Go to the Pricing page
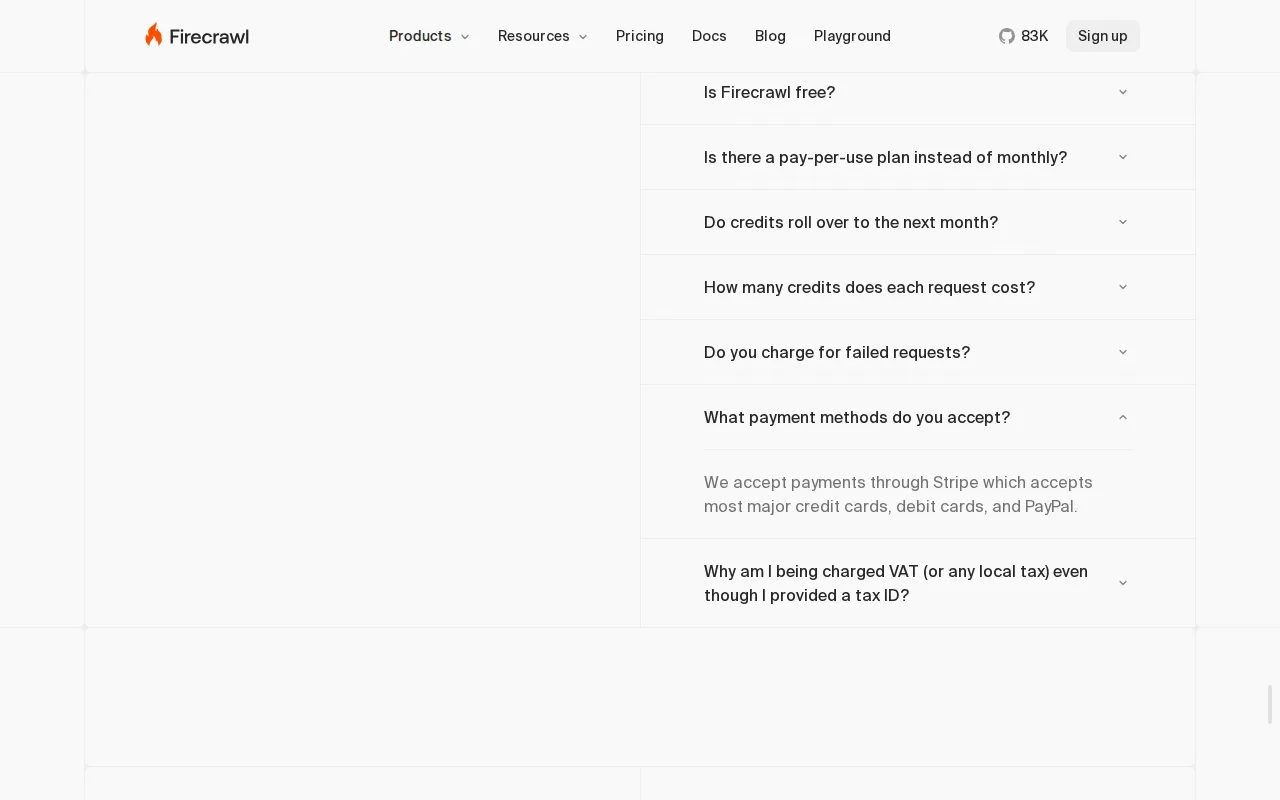This screenshot has width=1280, height=800. [640, 36]
